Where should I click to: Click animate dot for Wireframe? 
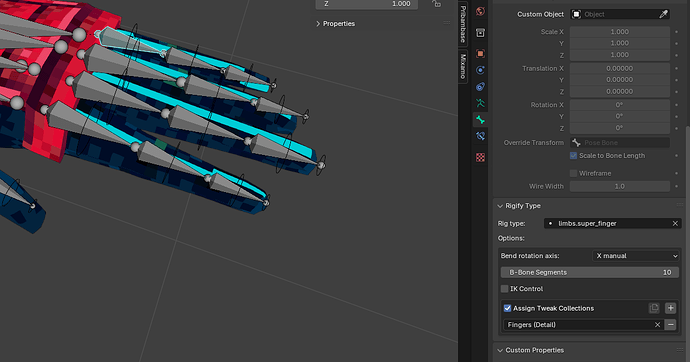[676, 173]
